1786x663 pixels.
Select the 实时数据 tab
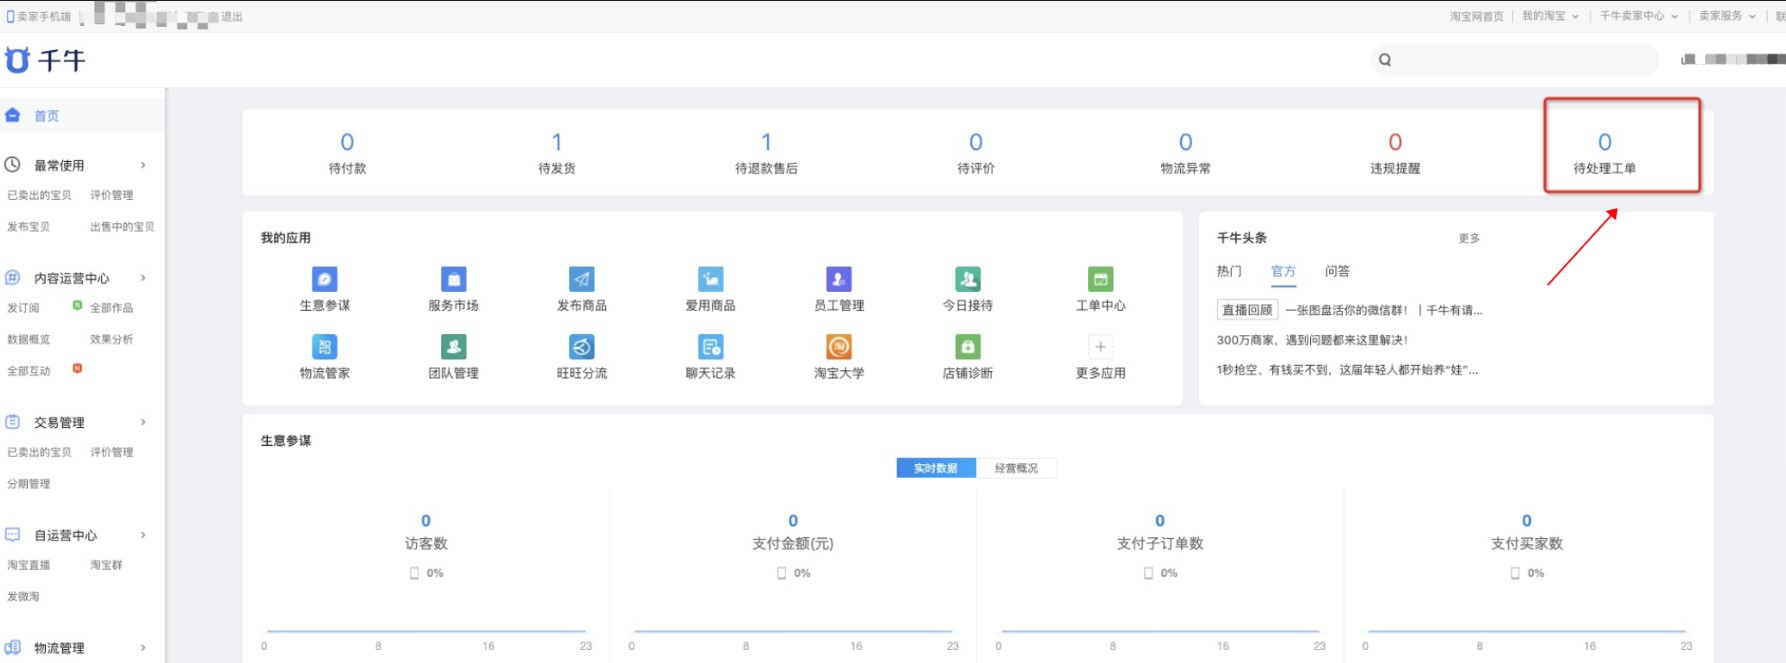[936, 468]
